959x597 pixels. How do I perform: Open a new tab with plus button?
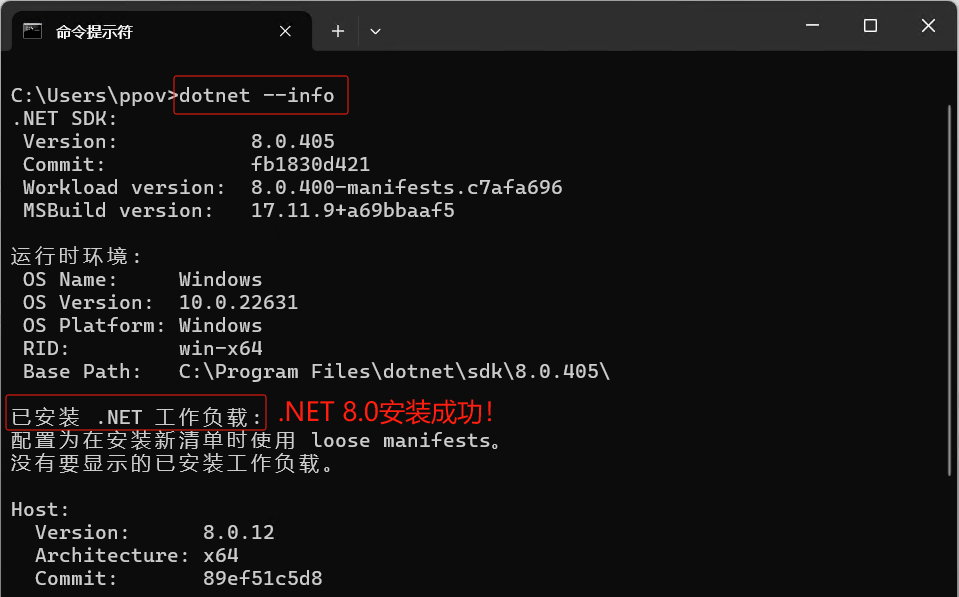338,31
